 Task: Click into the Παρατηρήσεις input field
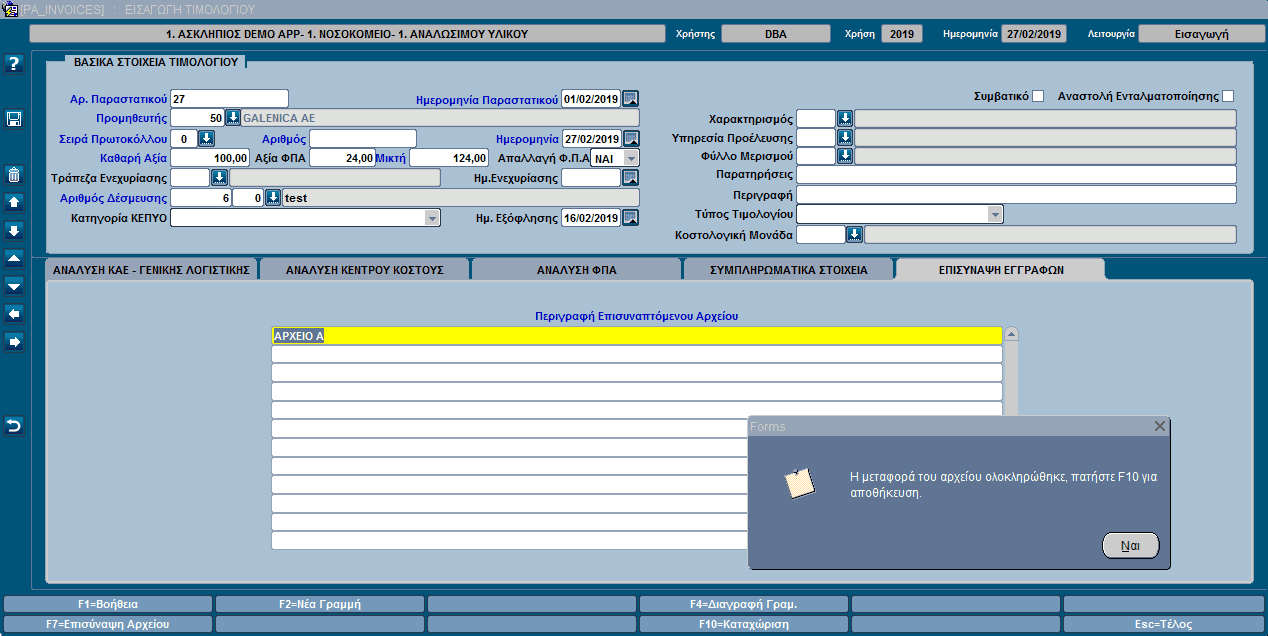point(1016,175)
